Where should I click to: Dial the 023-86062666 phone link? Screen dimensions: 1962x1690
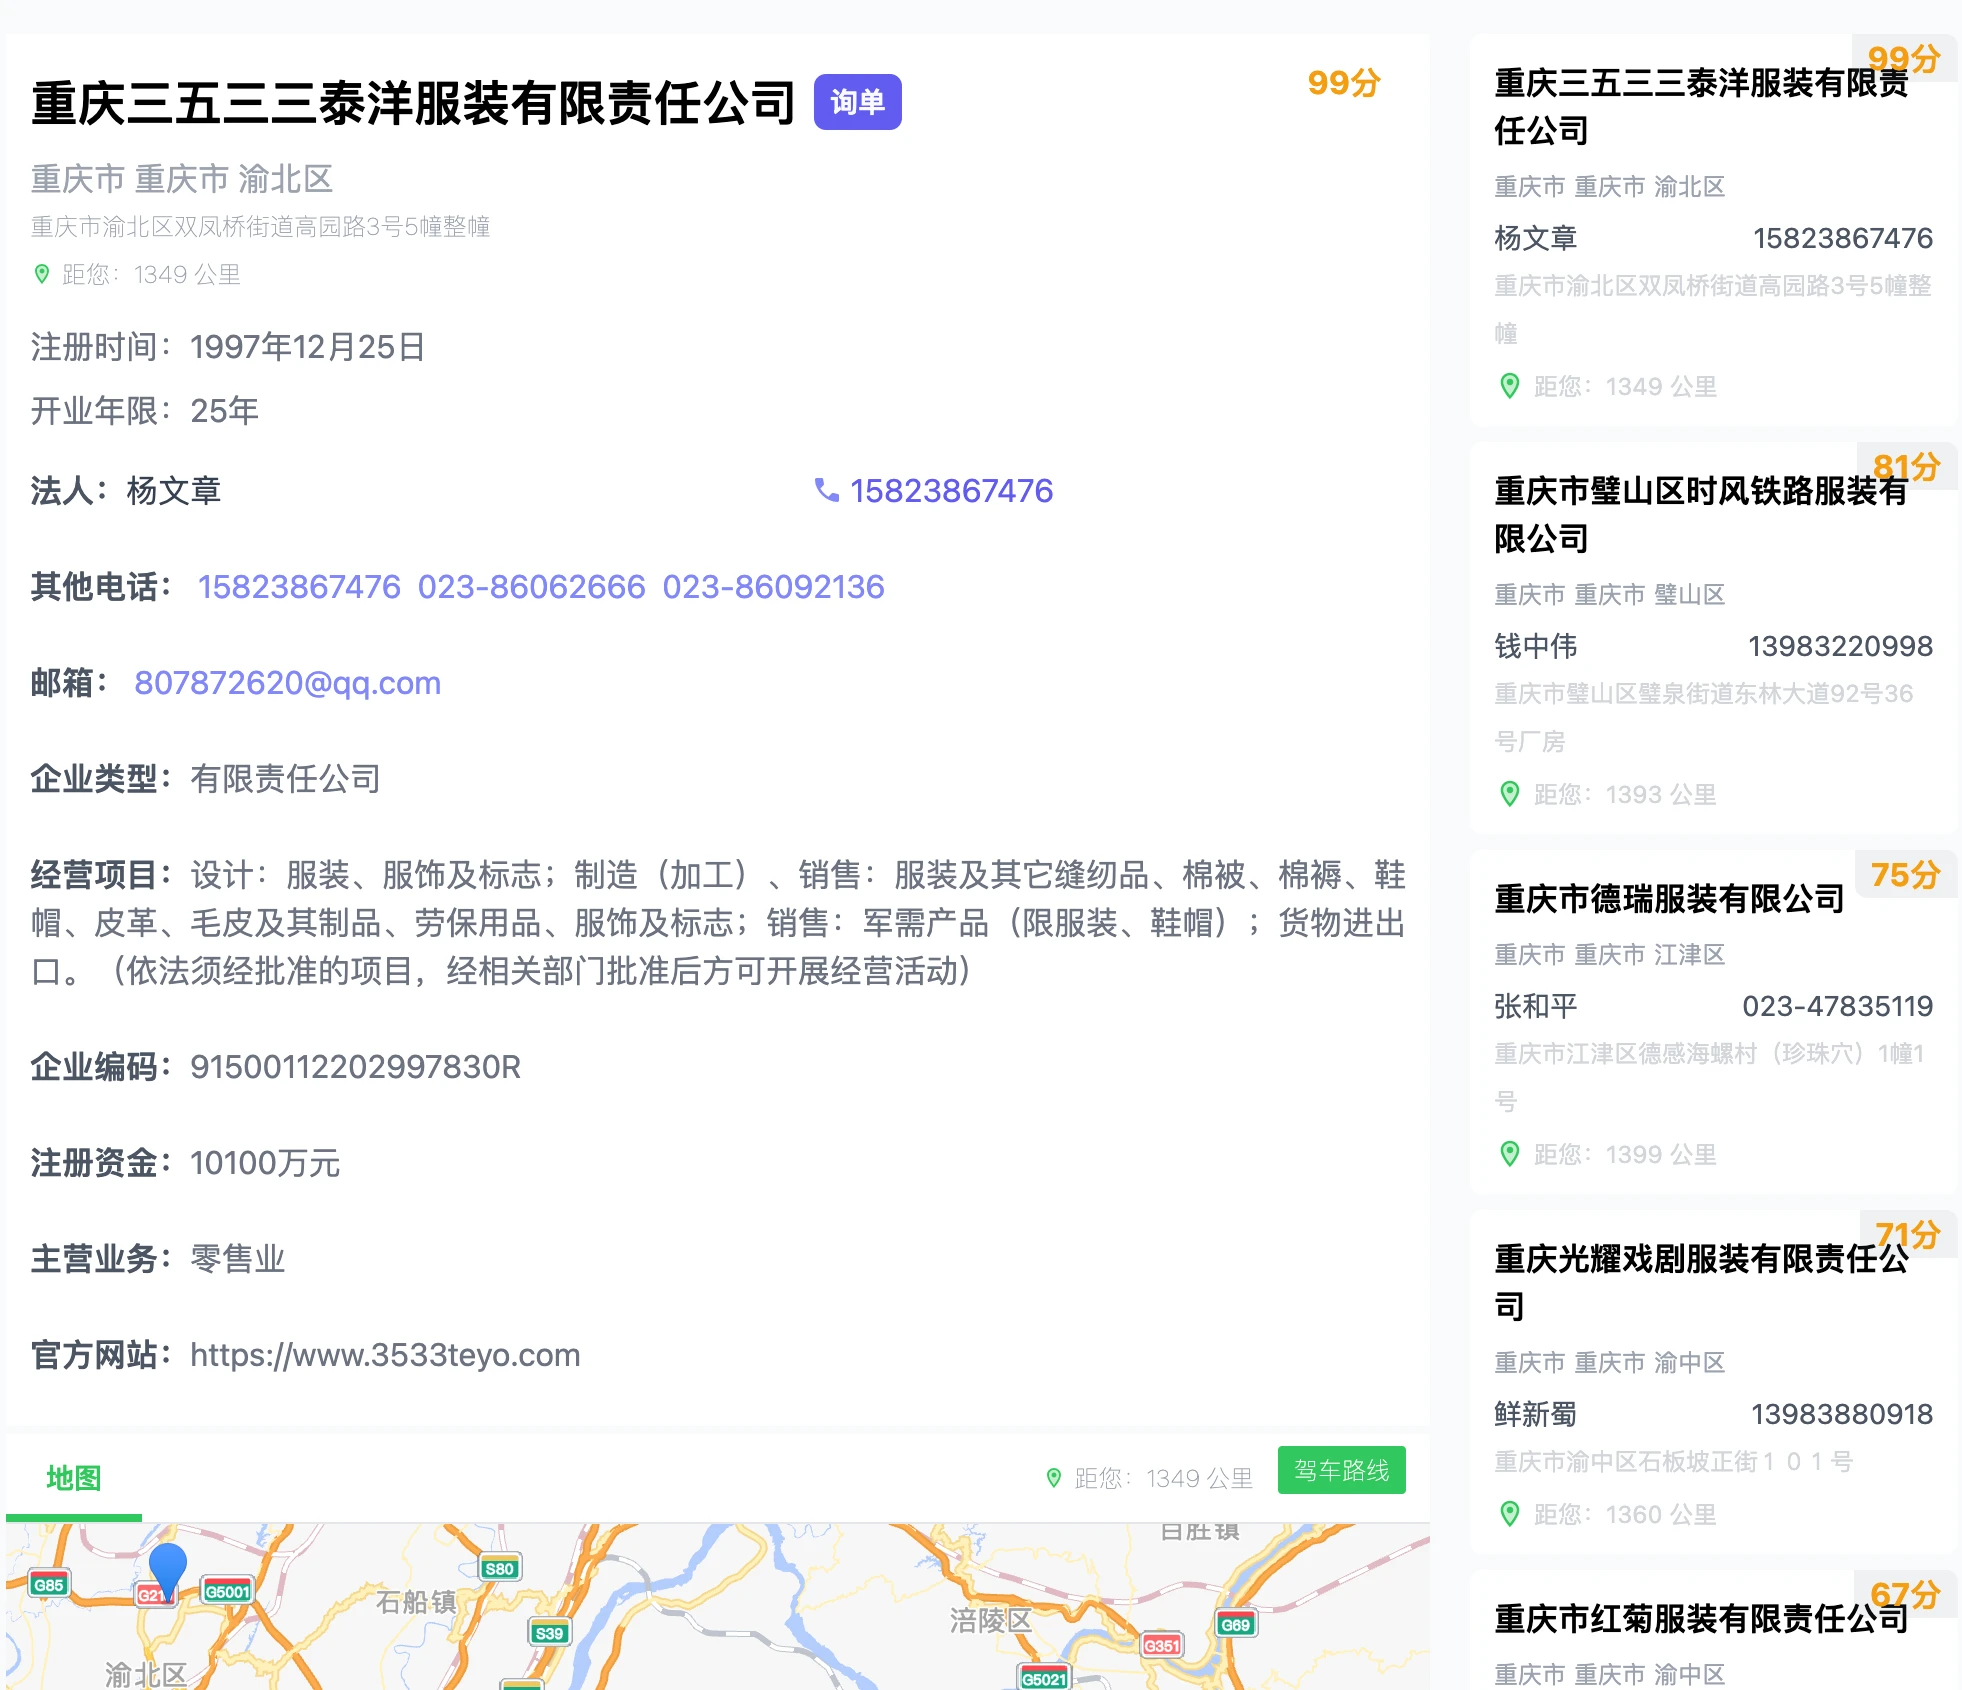tap(531, 587)
